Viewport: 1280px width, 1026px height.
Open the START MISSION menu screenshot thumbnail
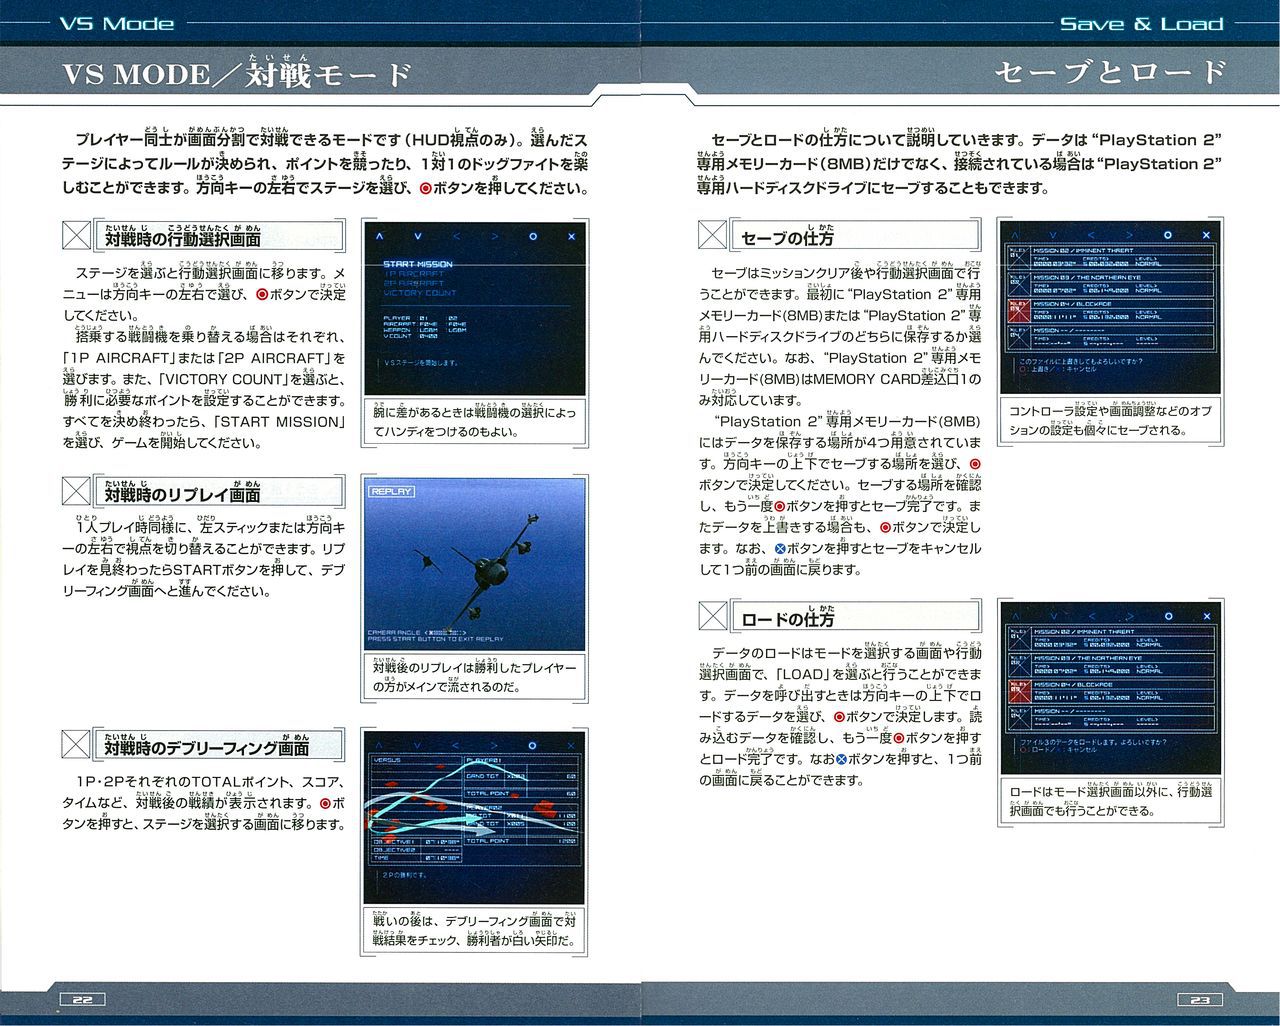[475, 308]
